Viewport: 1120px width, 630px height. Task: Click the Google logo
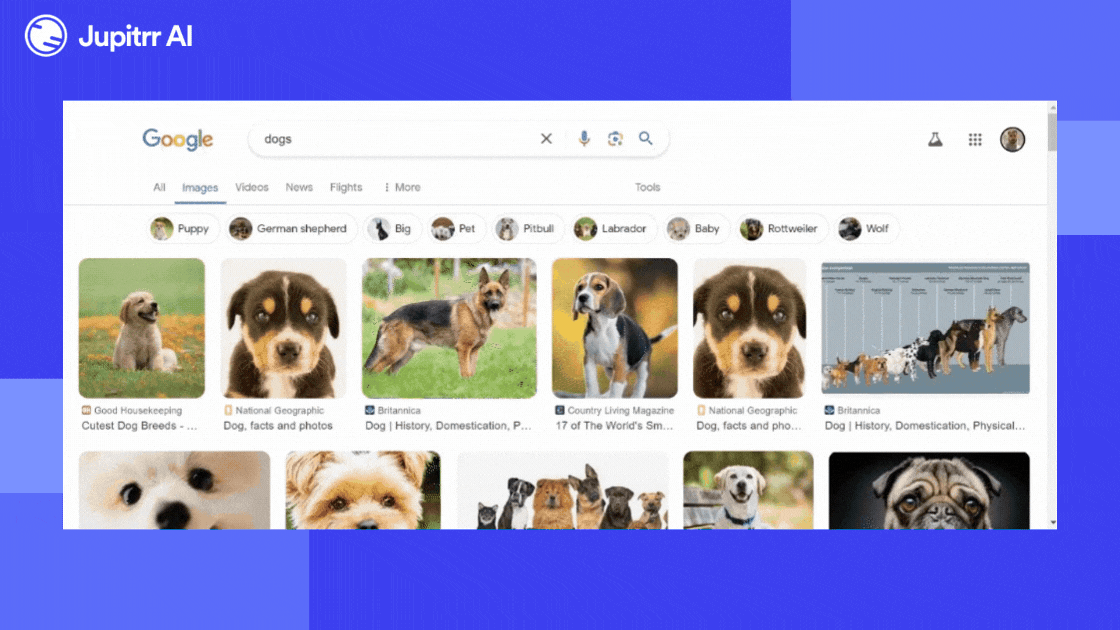click(x=177, y=139)
